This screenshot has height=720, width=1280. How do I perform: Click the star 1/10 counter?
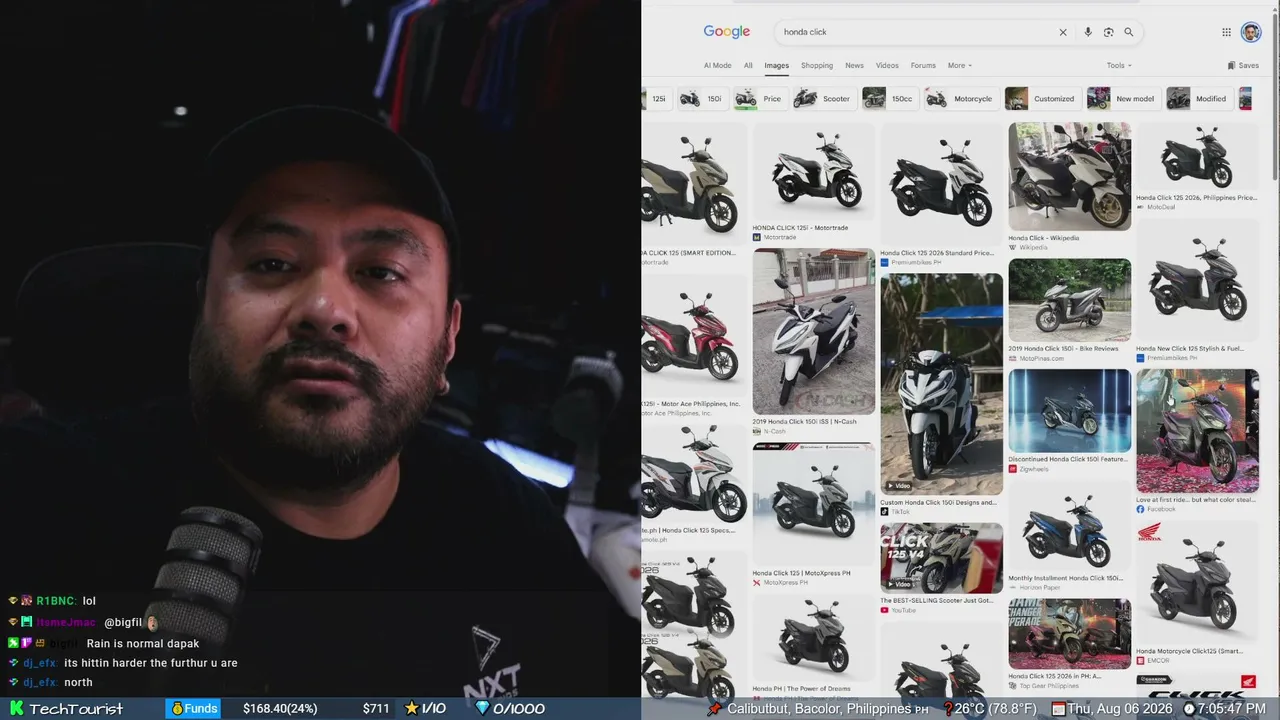425,709
